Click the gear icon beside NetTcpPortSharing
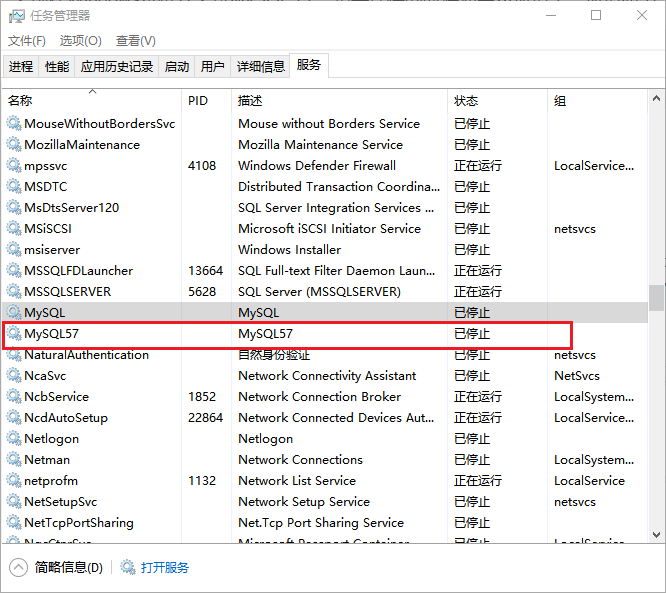The height and width of the screenshot is (593, 666). pyautogui.click(x=14, y=522)
